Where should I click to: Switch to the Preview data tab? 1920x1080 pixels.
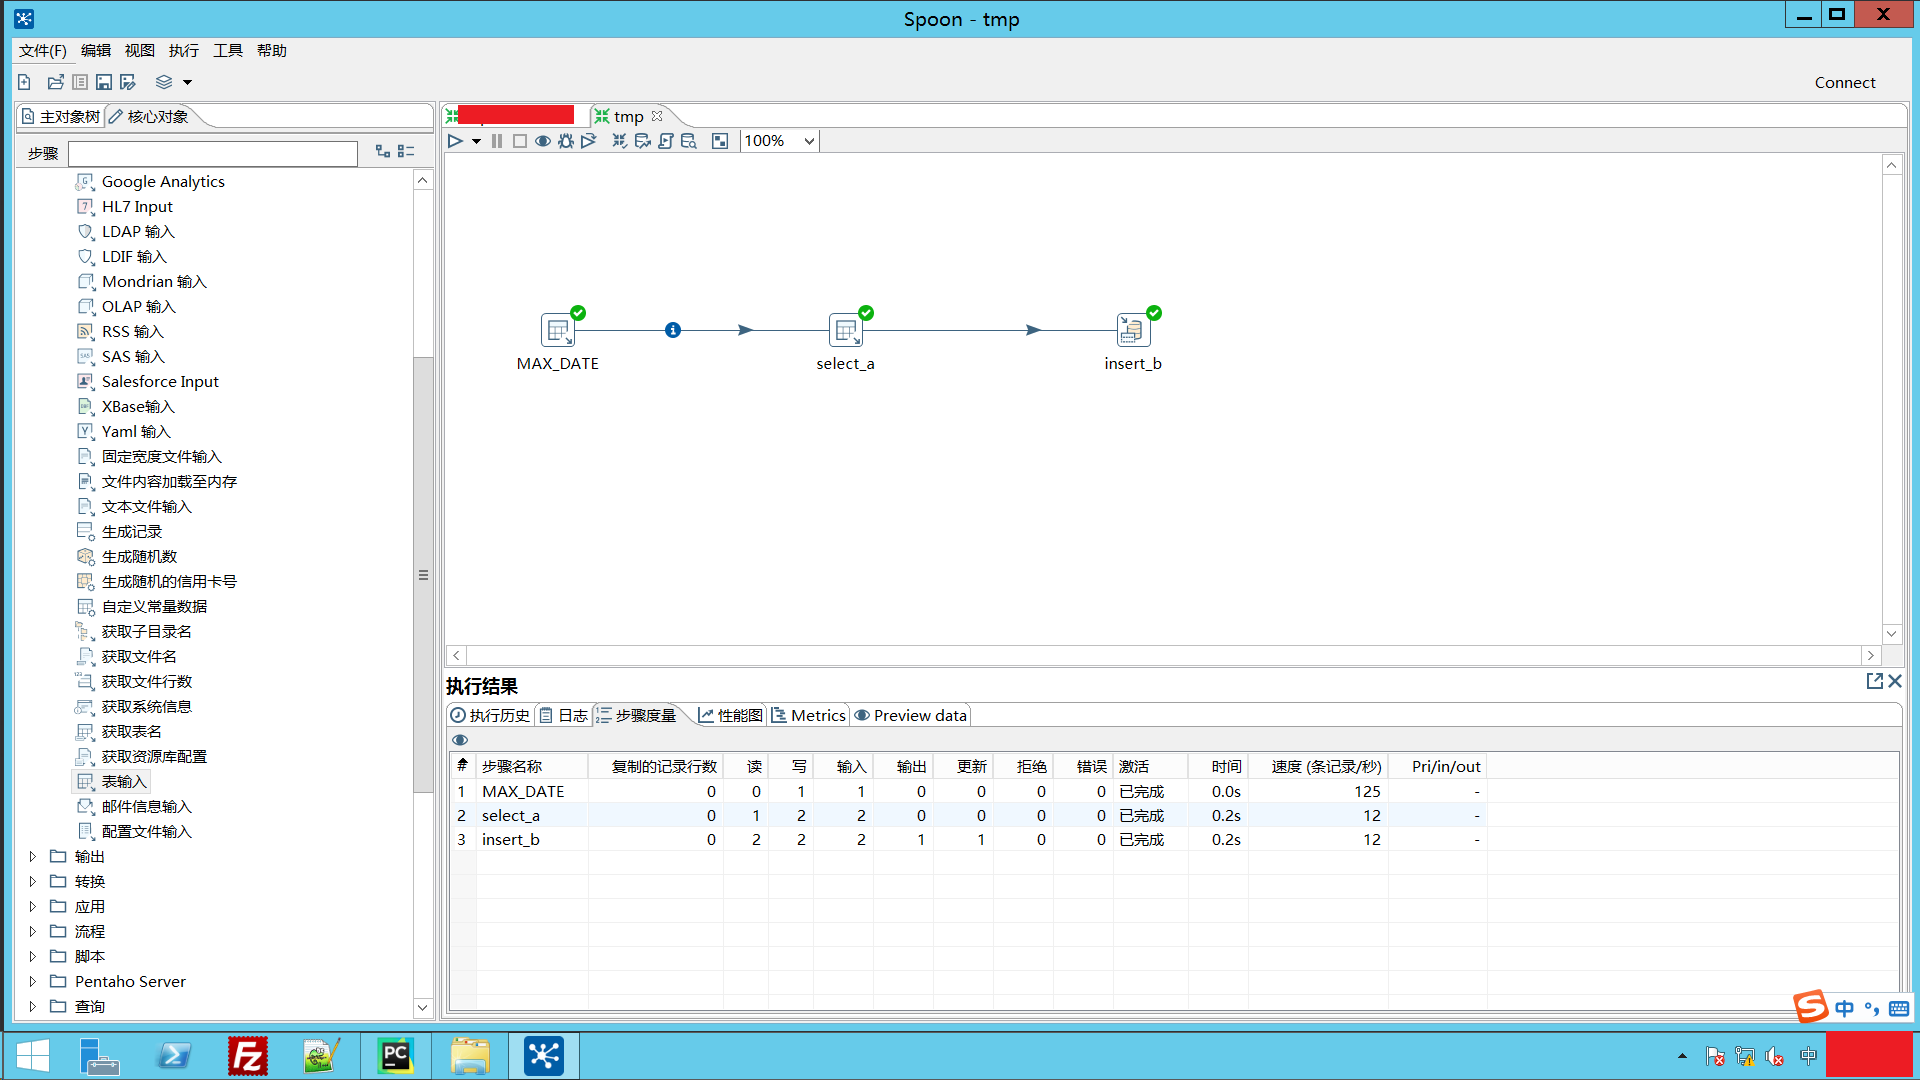coord(911,716)
